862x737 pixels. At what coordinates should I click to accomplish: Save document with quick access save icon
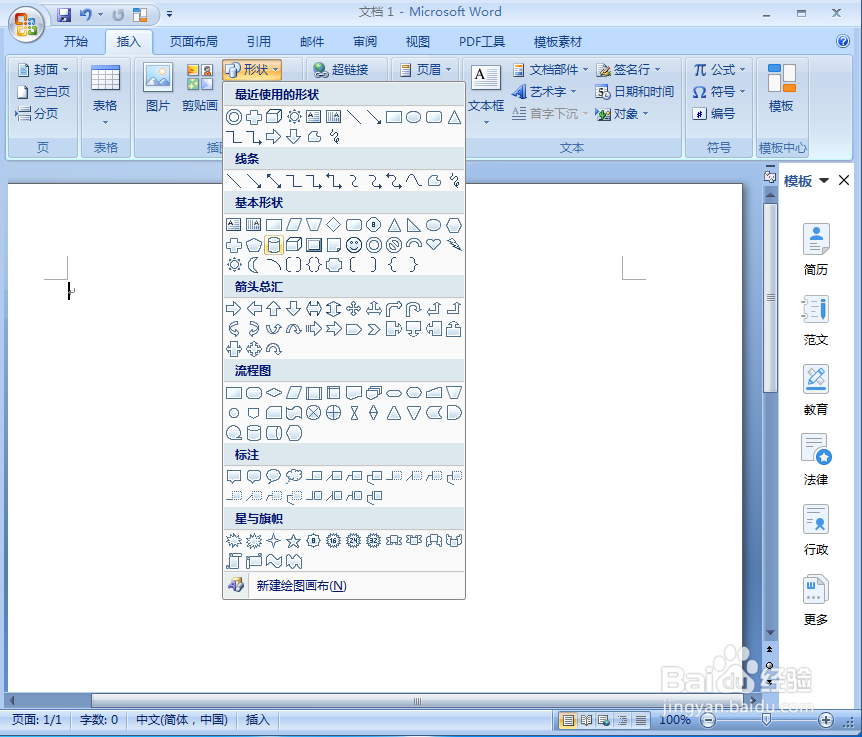[x=64, y=15]
